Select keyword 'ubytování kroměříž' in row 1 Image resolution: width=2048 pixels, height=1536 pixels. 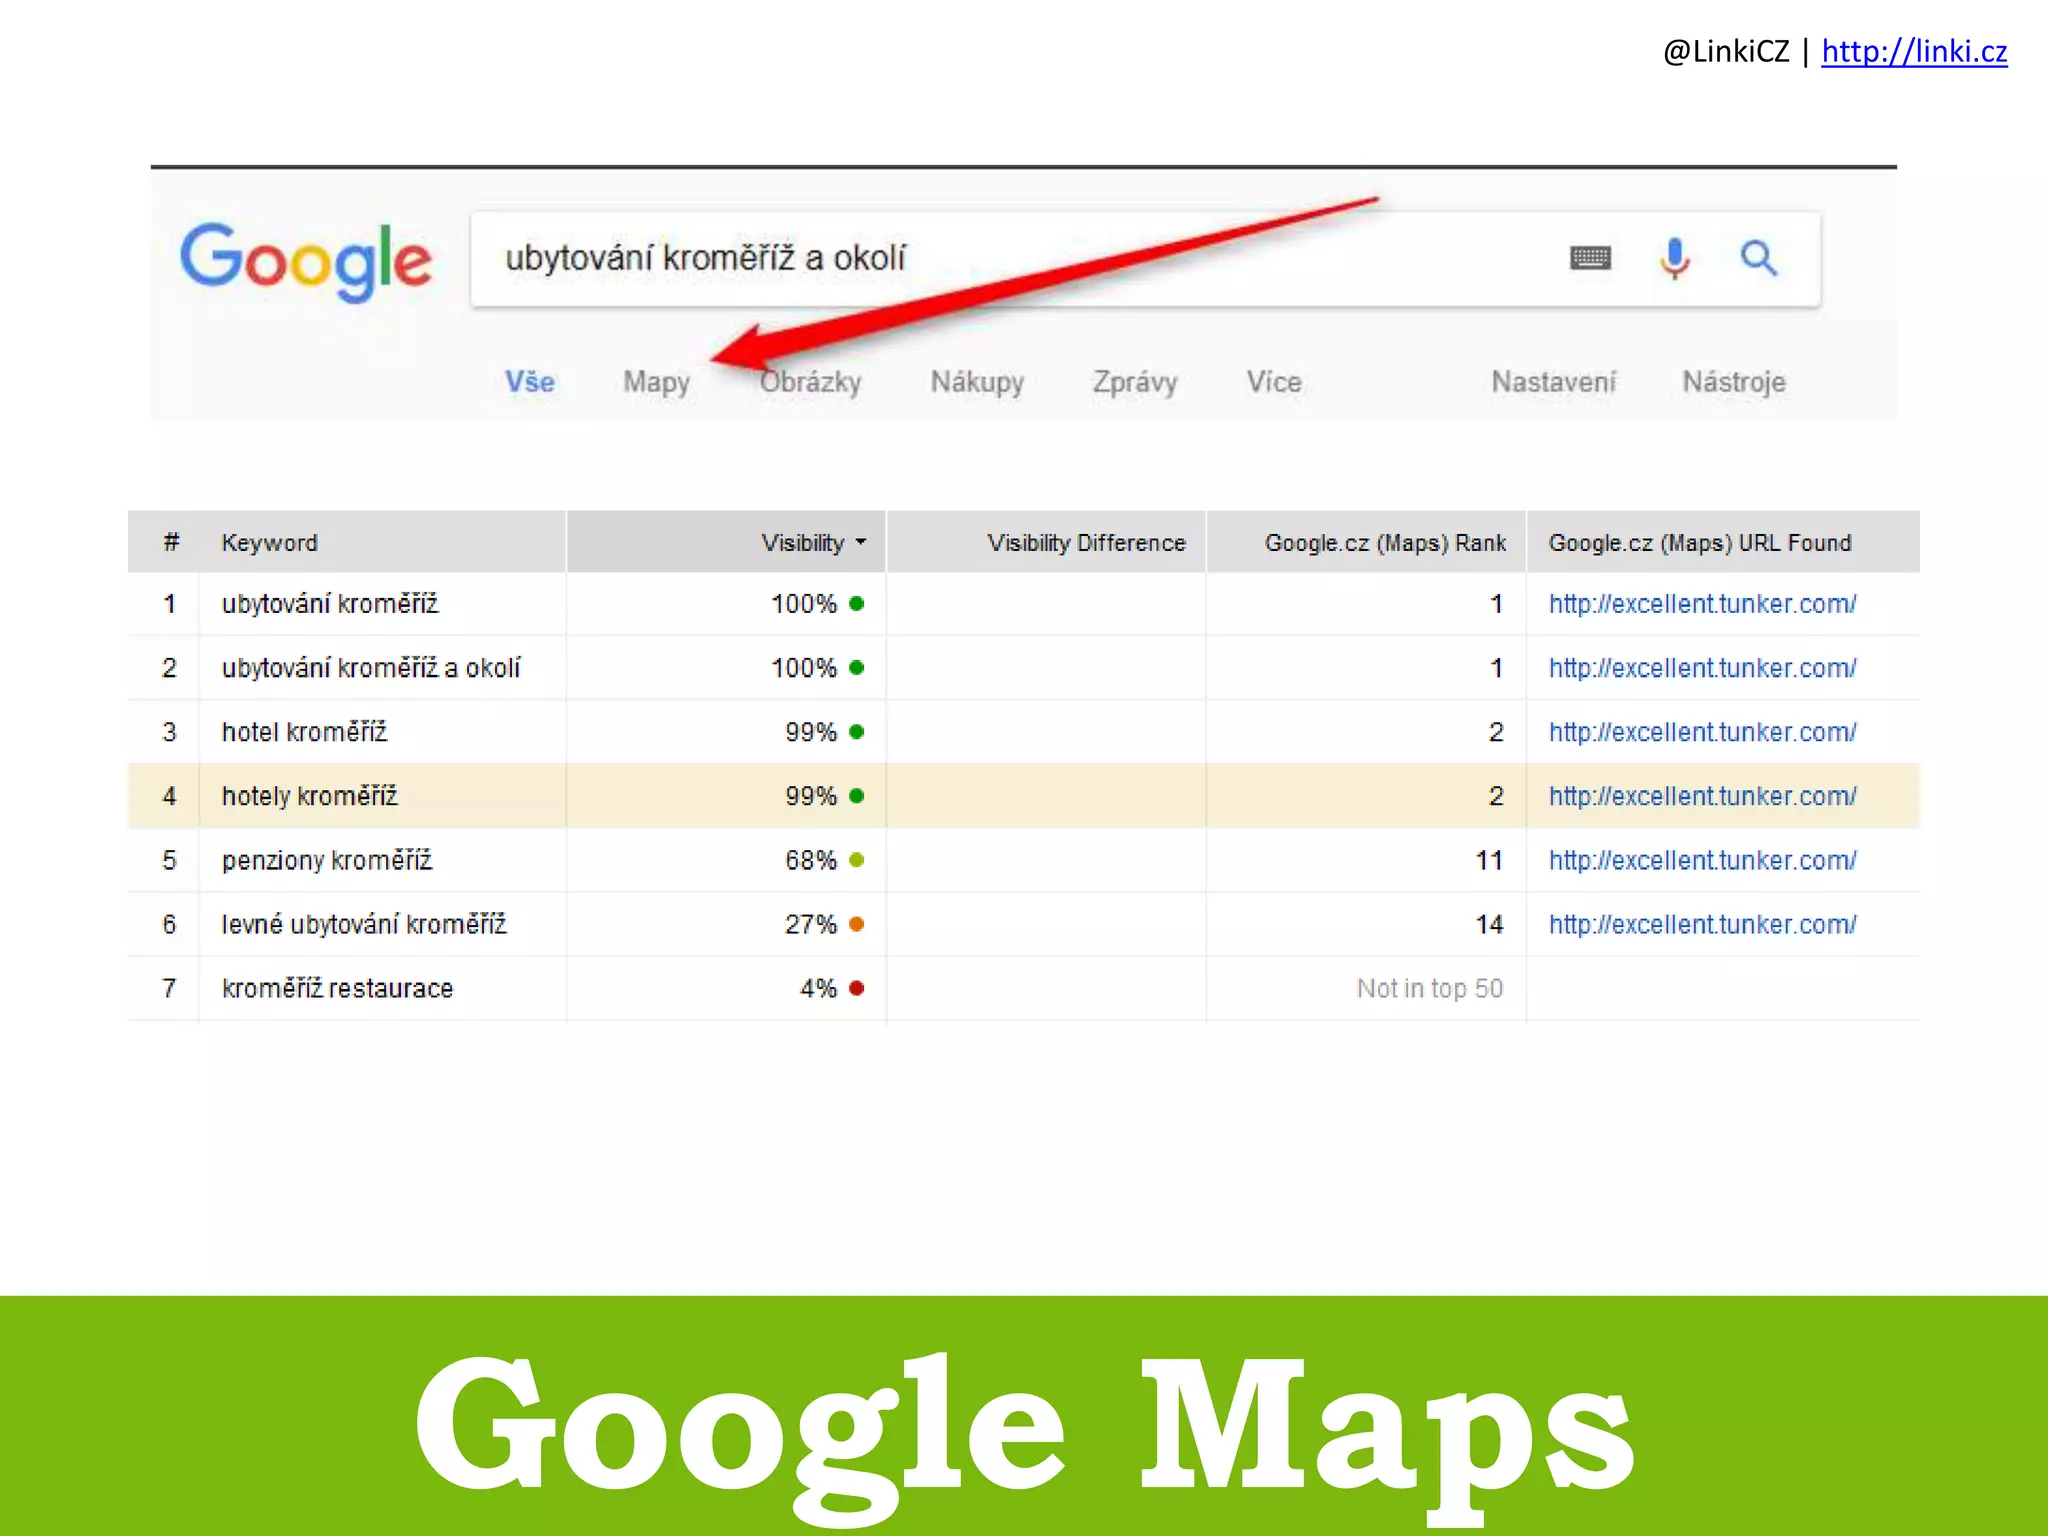[330, 604]
